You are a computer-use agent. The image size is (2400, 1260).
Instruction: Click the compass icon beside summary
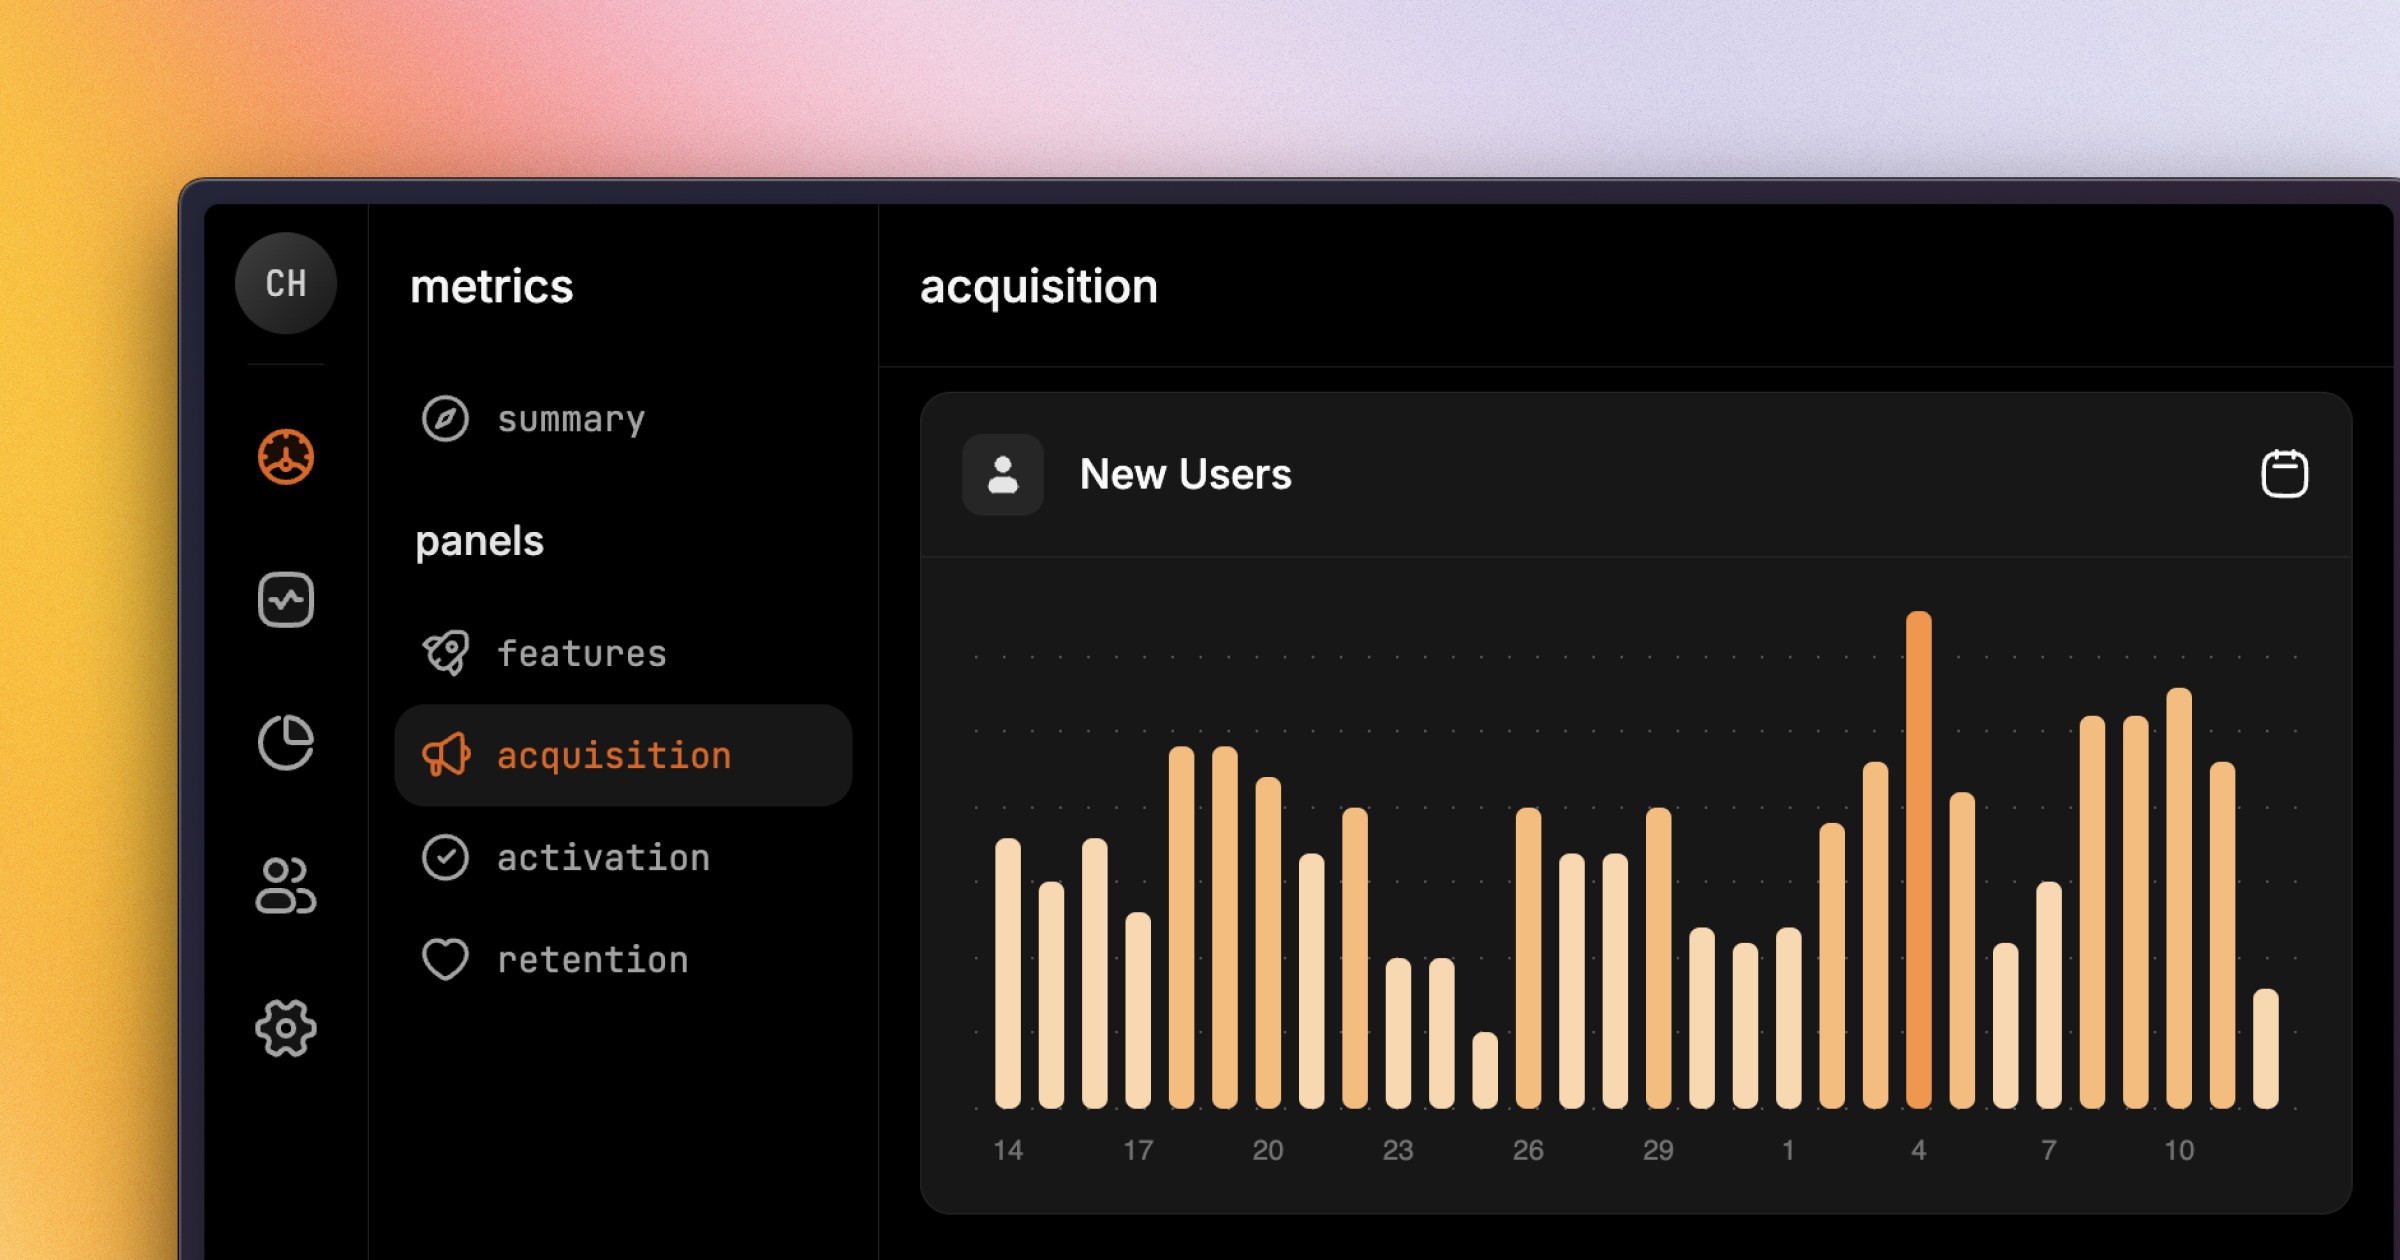pyautogui.click(x=447, y=419)
